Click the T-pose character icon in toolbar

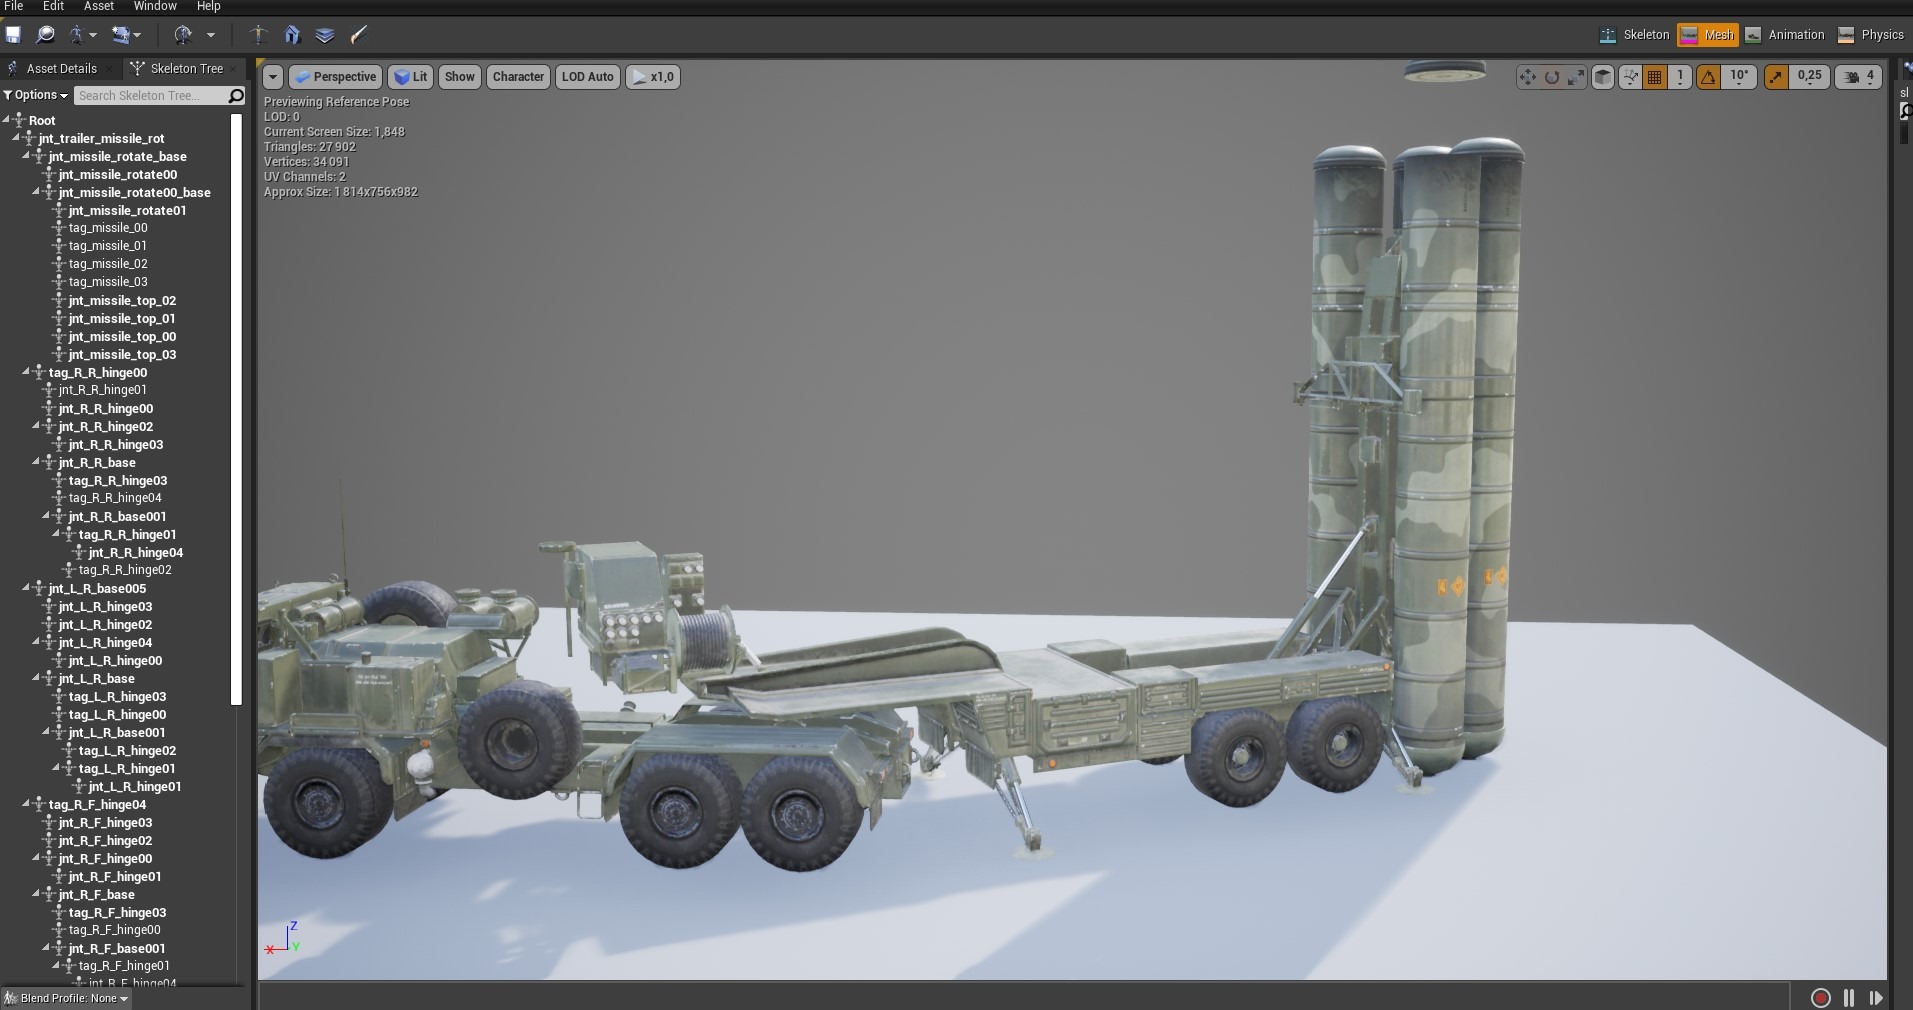[258, 35]
